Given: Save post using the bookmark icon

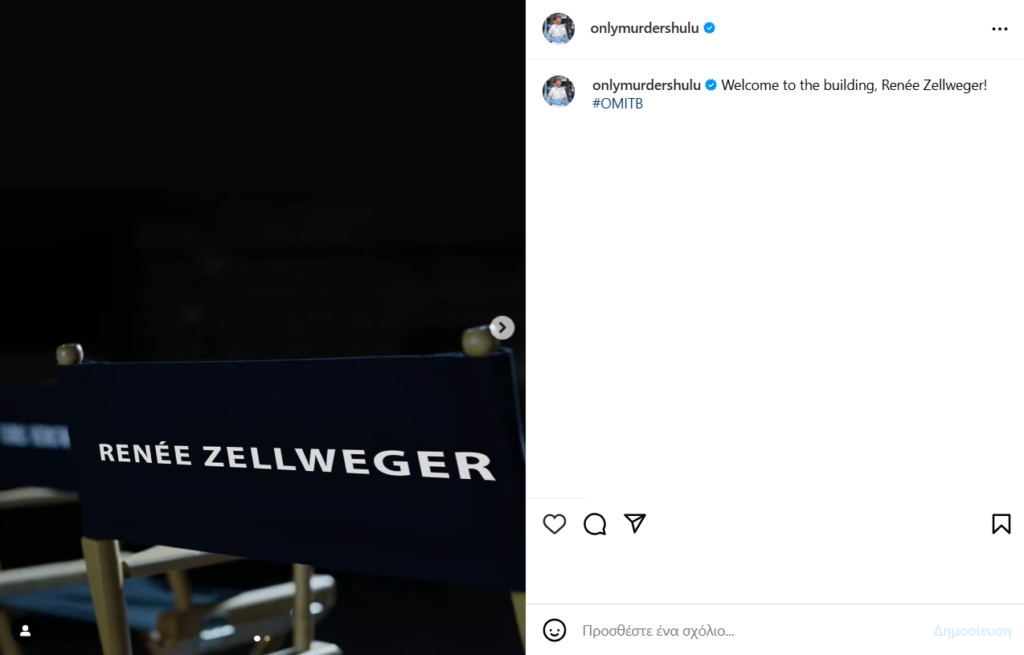Looking at the screenshot, I should pos(1001,524).
